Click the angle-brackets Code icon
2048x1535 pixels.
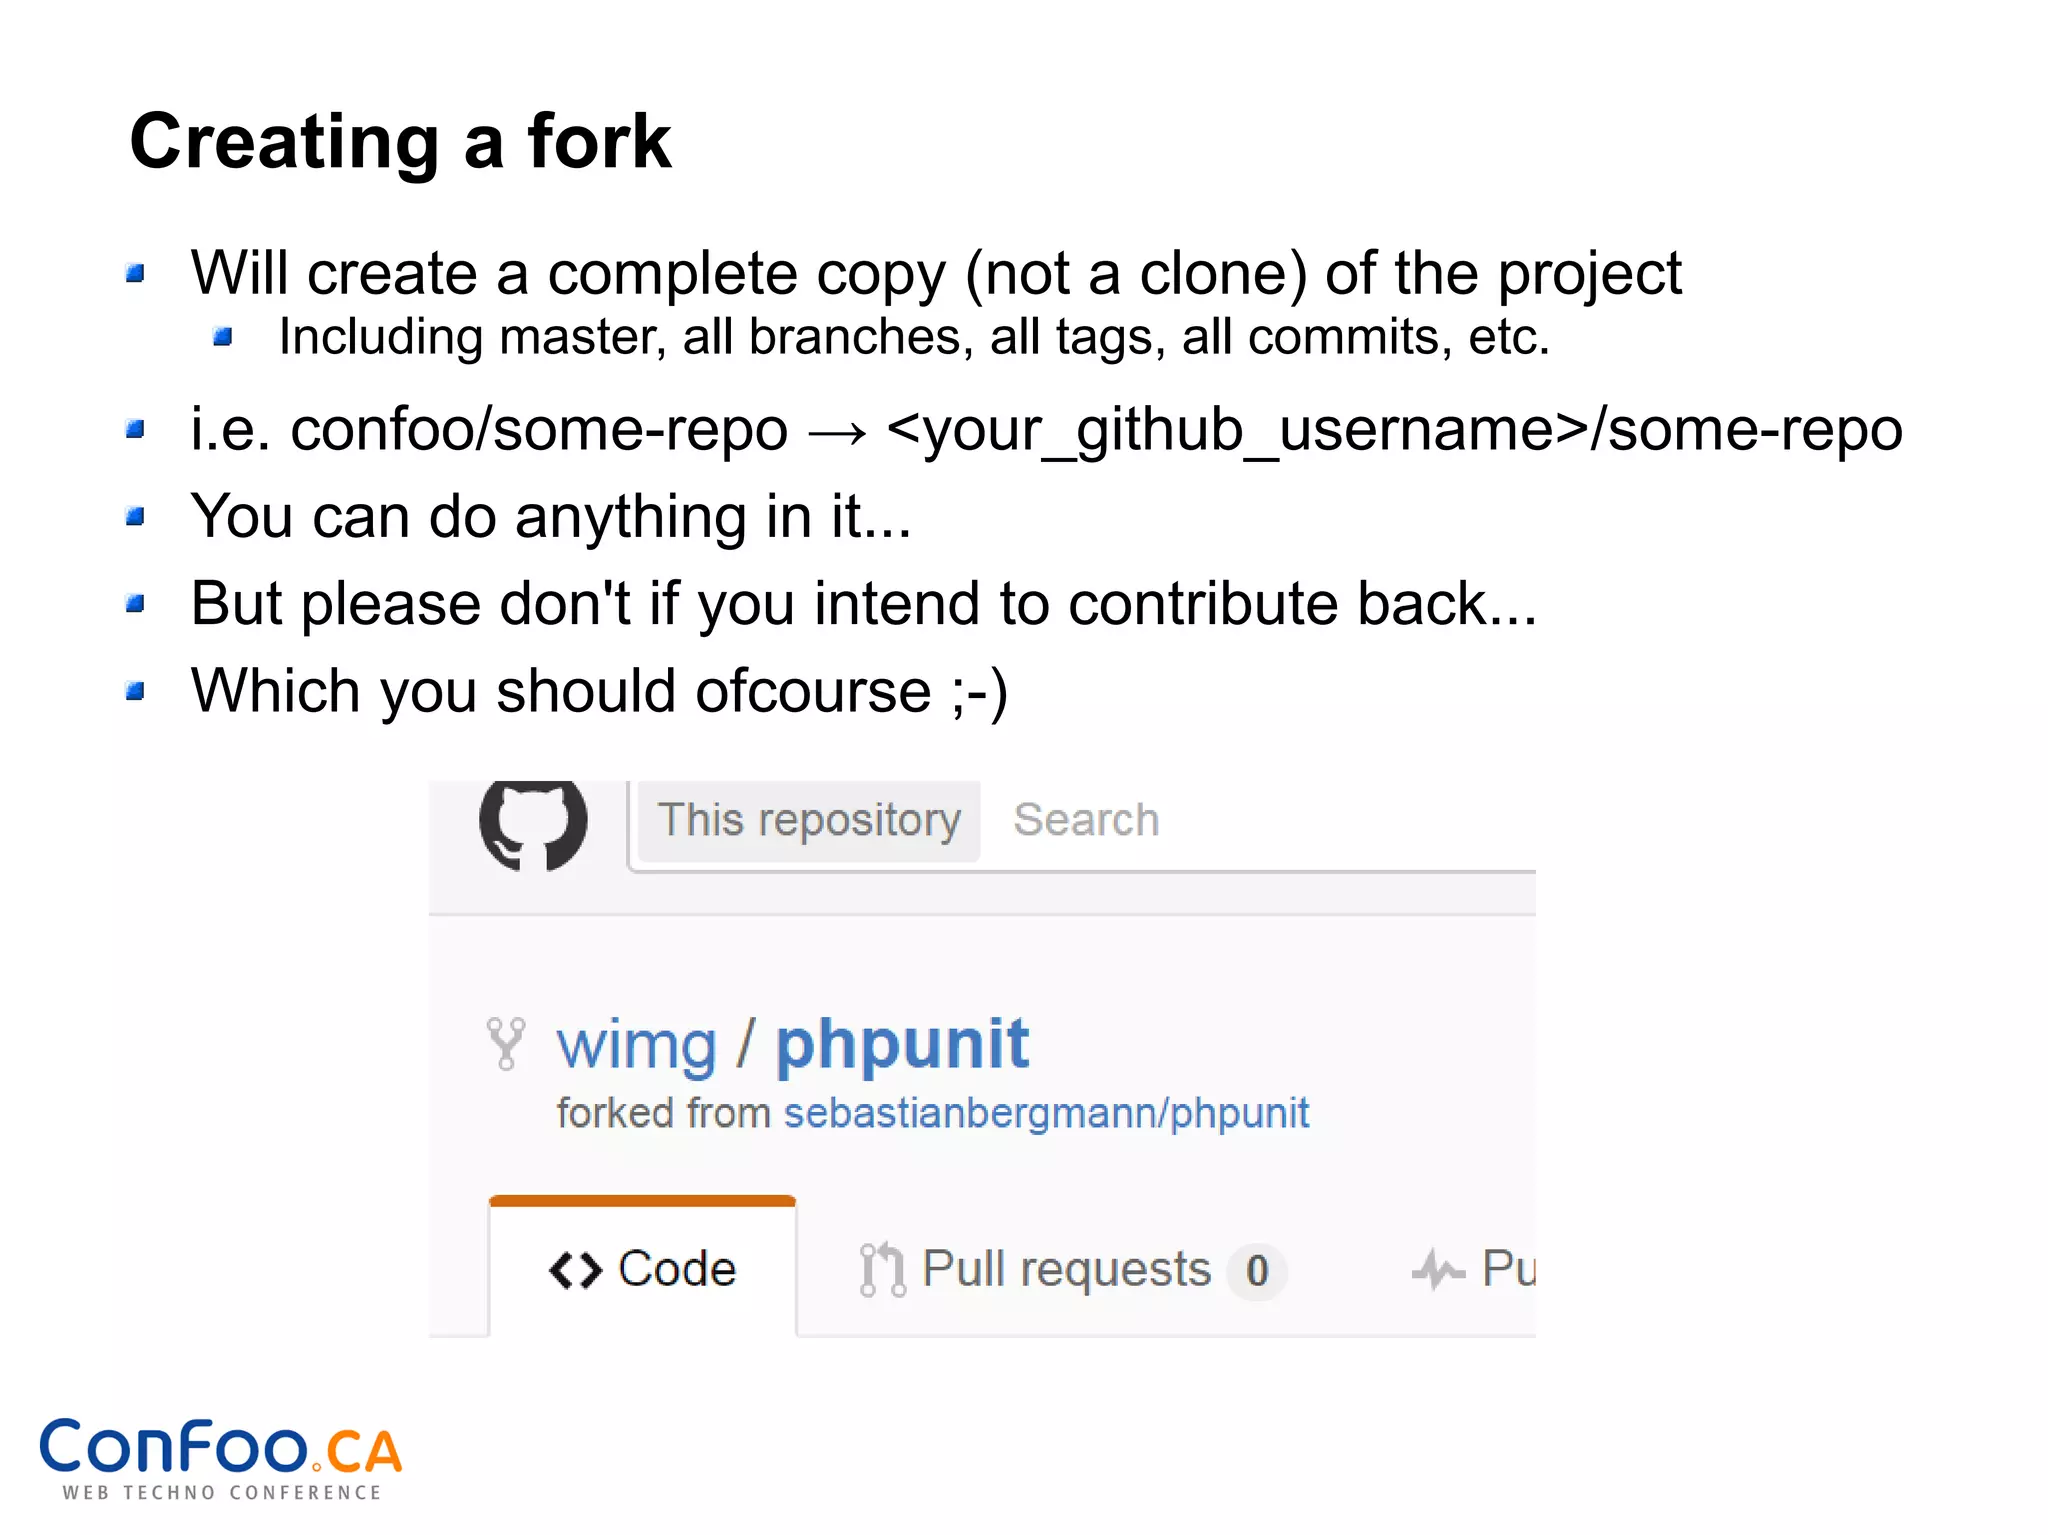[x=575, y=1271]
